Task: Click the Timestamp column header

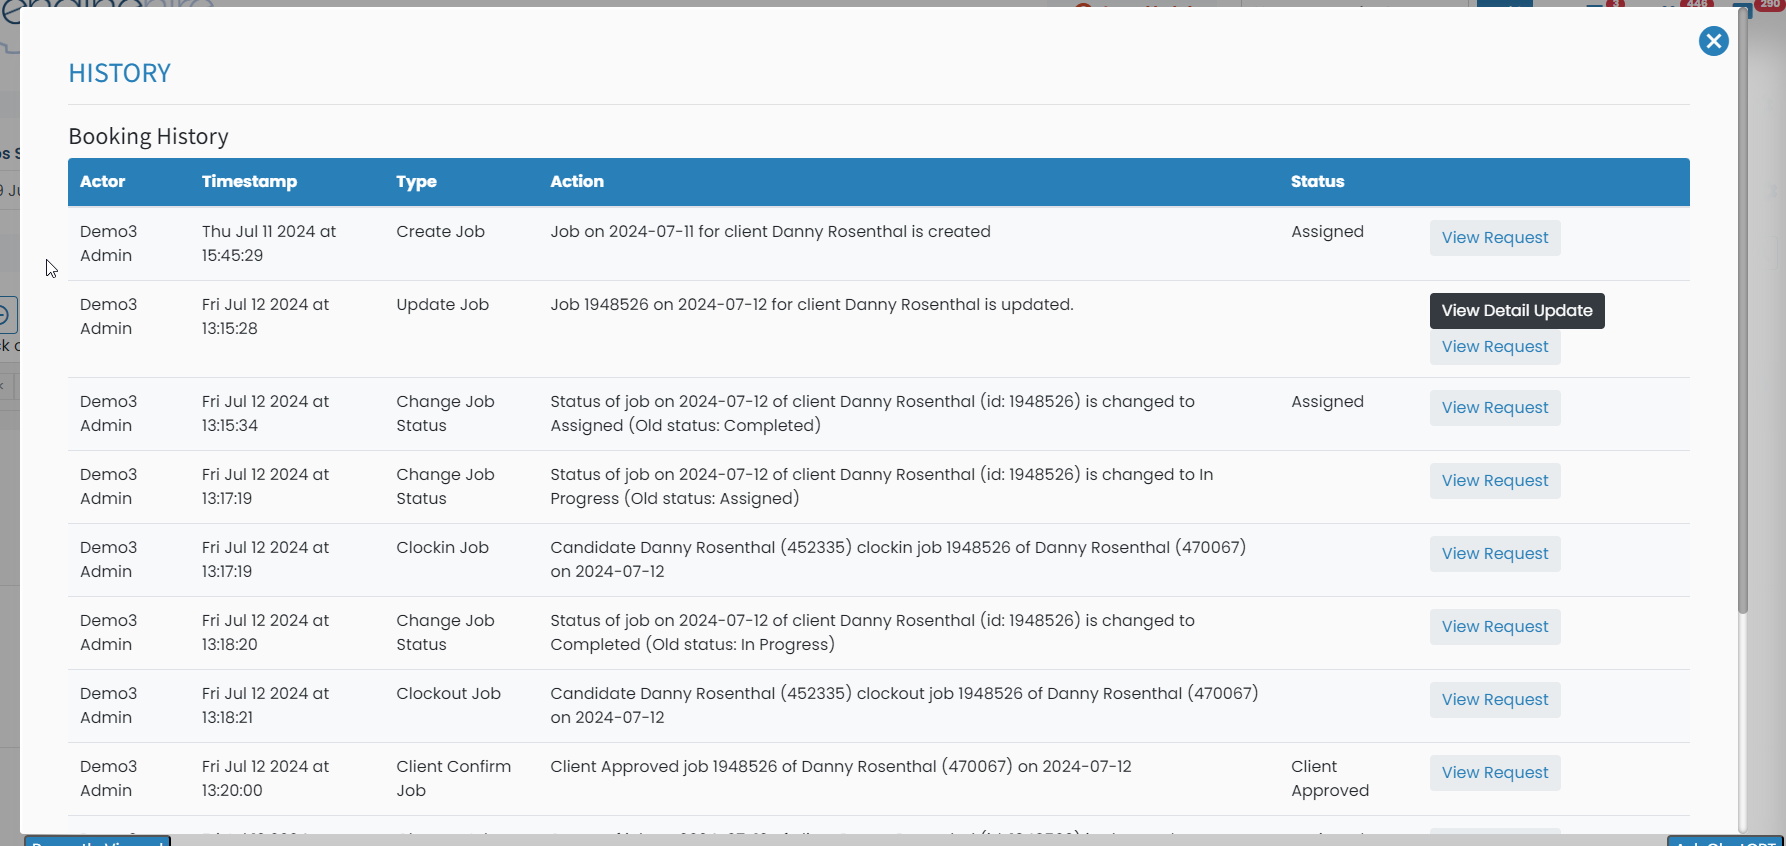Action: tap(249, 182)
